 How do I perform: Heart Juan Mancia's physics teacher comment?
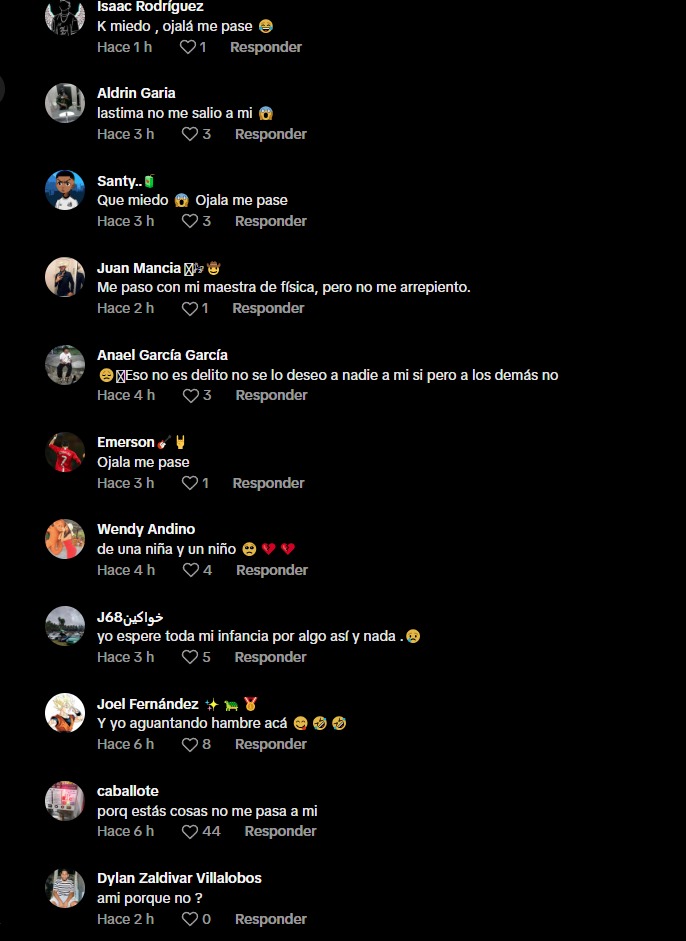click(x=190, y=308)
